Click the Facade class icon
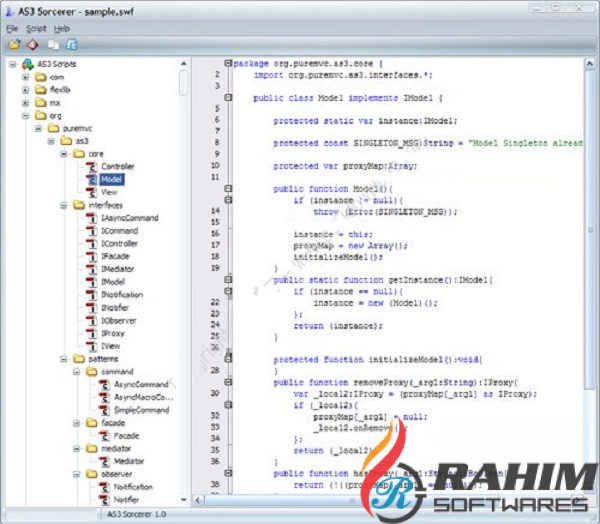600x524 pixels. pyautogui.click(x=104, y=436)
